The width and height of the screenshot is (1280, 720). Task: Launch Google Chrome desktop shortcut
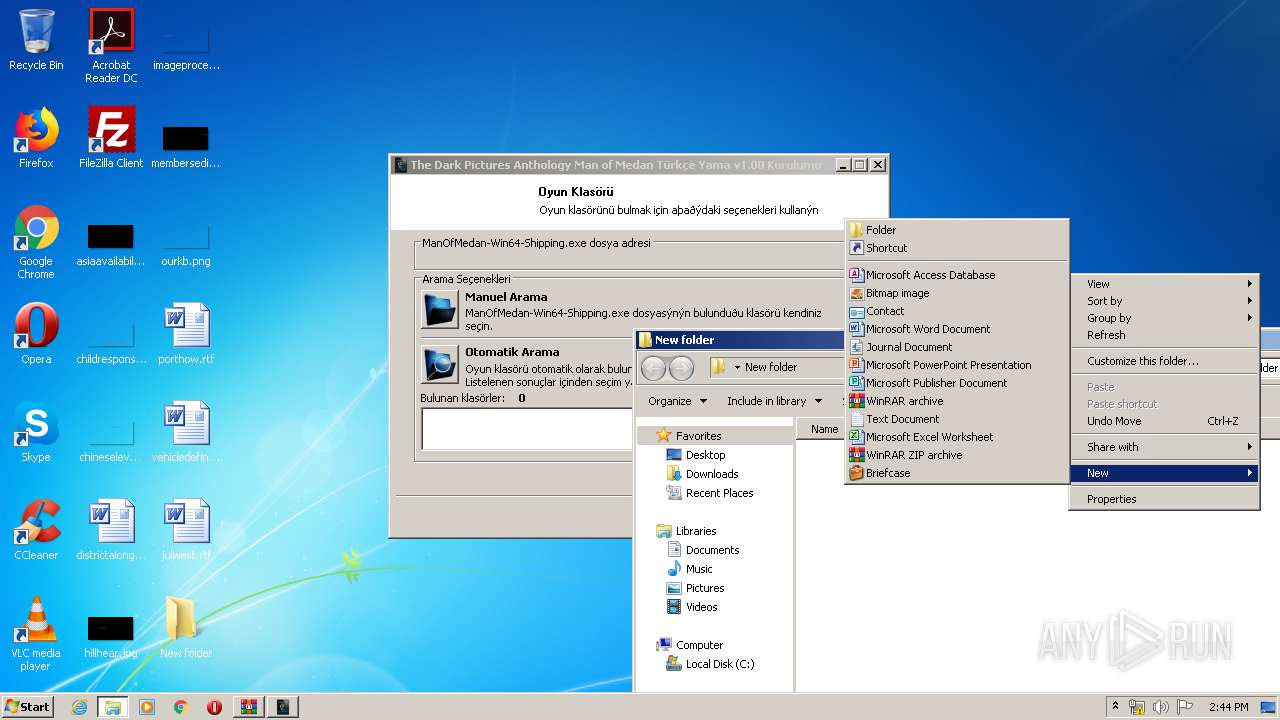(x=36, y=241)
